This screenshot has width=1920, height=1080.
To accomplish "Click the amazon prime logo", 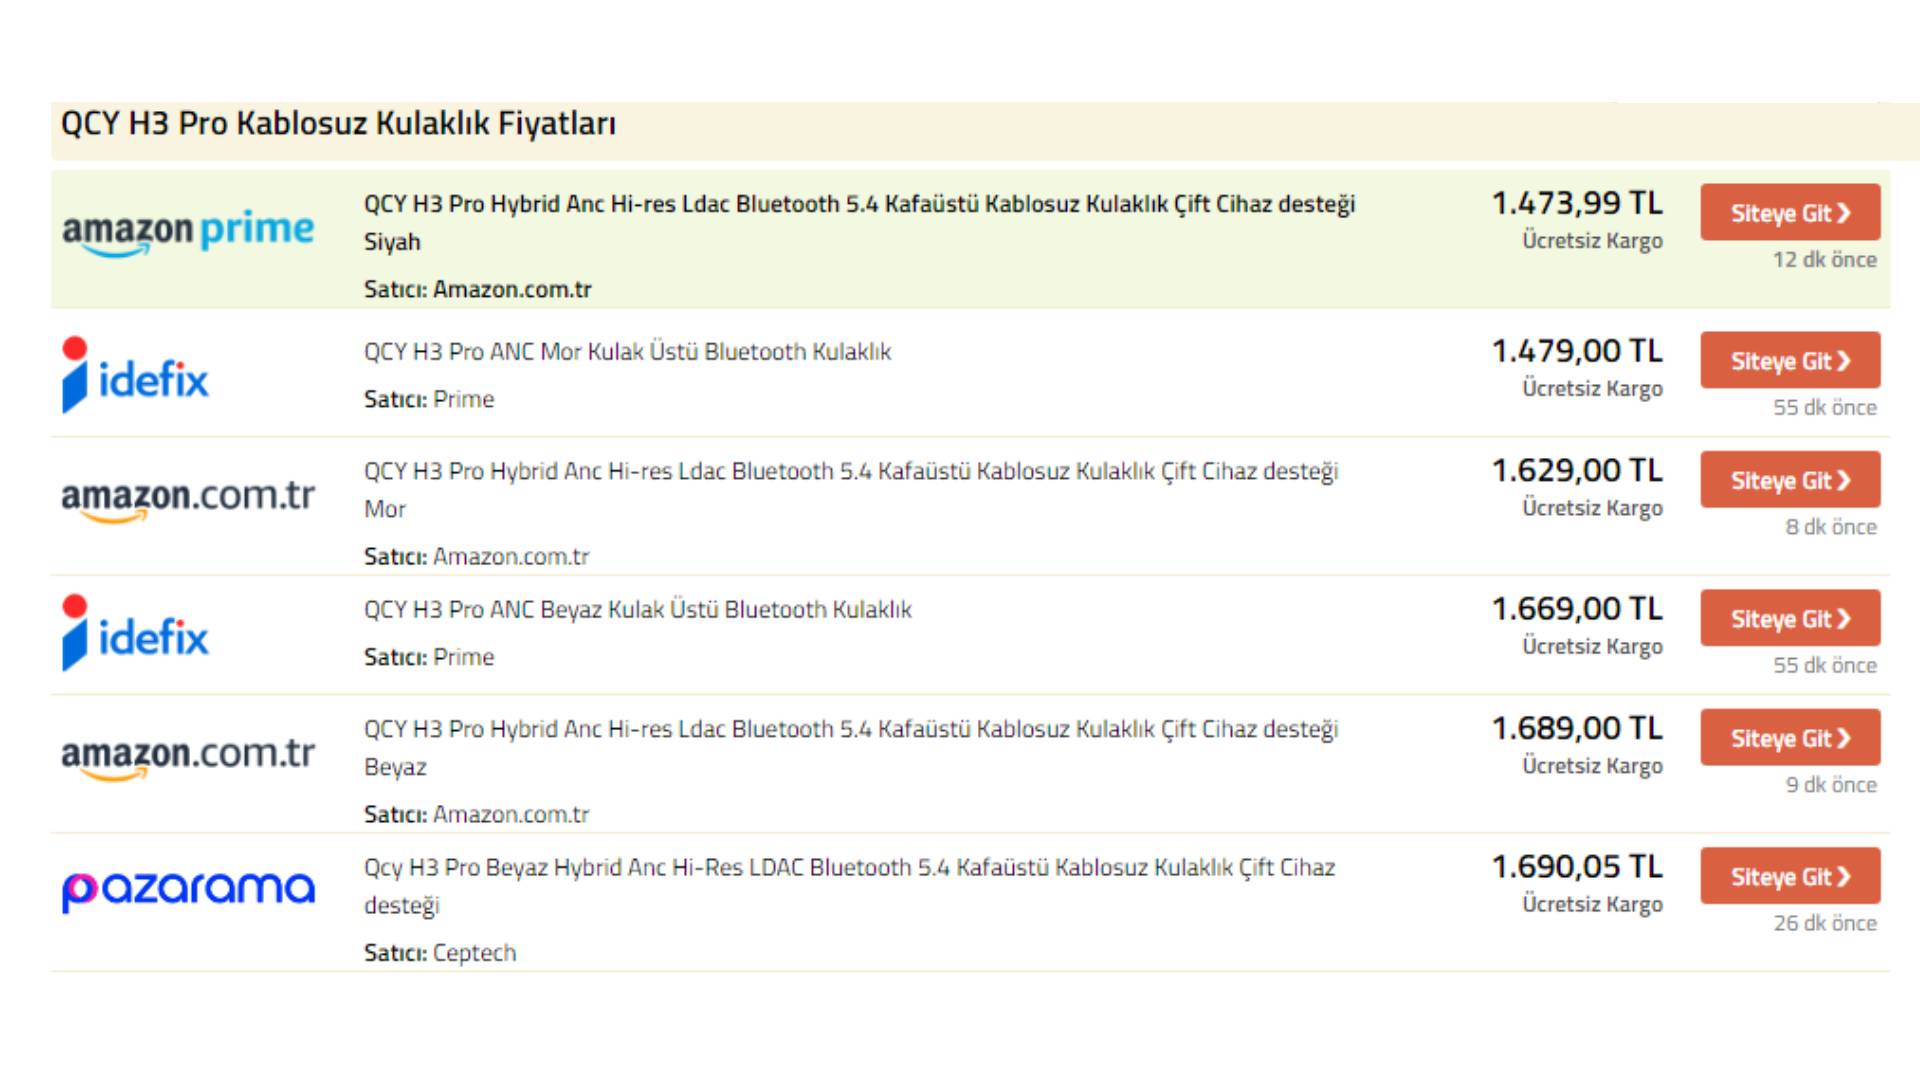I will 188,233.
